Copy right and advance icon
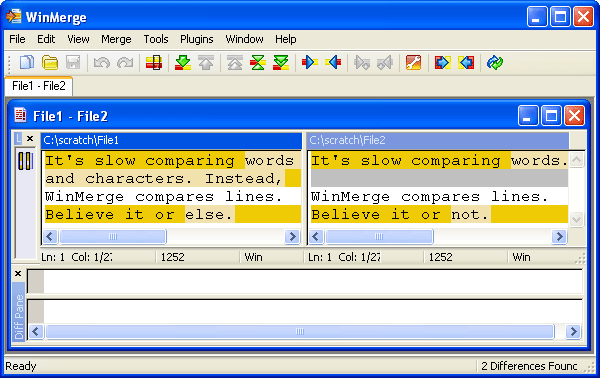Viewport: 600px width, 378px height. click(362, 62)
